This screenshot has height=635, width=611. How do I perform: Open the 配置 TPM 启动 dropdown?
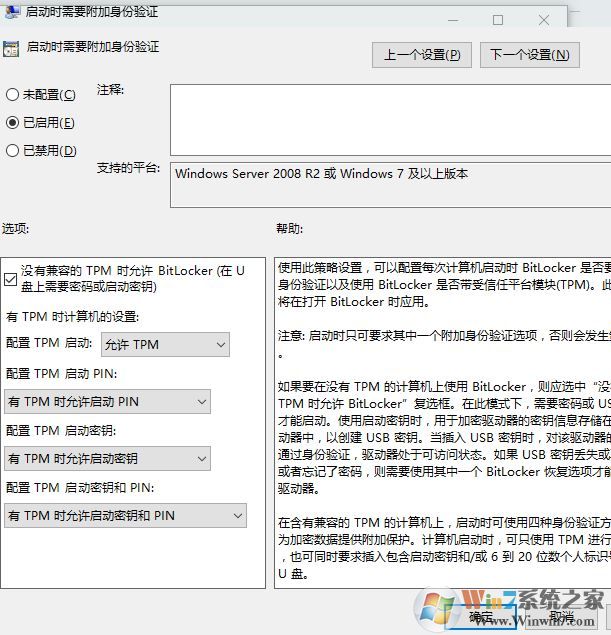[x=165, y=345]
